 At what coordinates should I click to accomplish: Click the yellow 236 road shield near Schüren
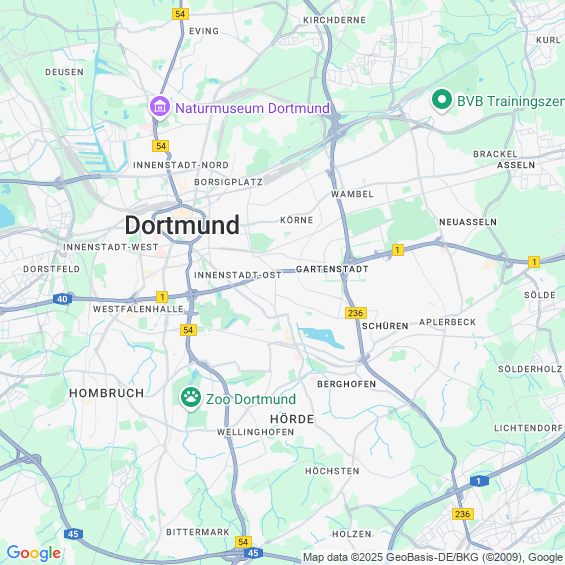[x=356, y=313]
